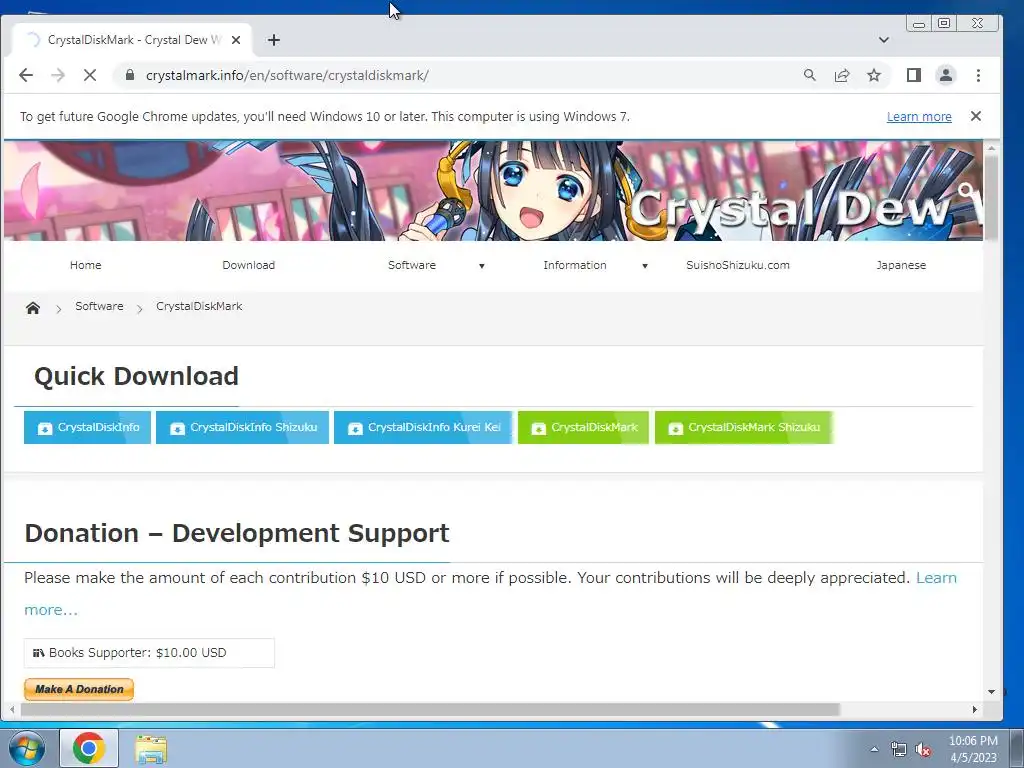
Task: Download CrystalDiskMark Shizuku edition
Action: point(744,427)
